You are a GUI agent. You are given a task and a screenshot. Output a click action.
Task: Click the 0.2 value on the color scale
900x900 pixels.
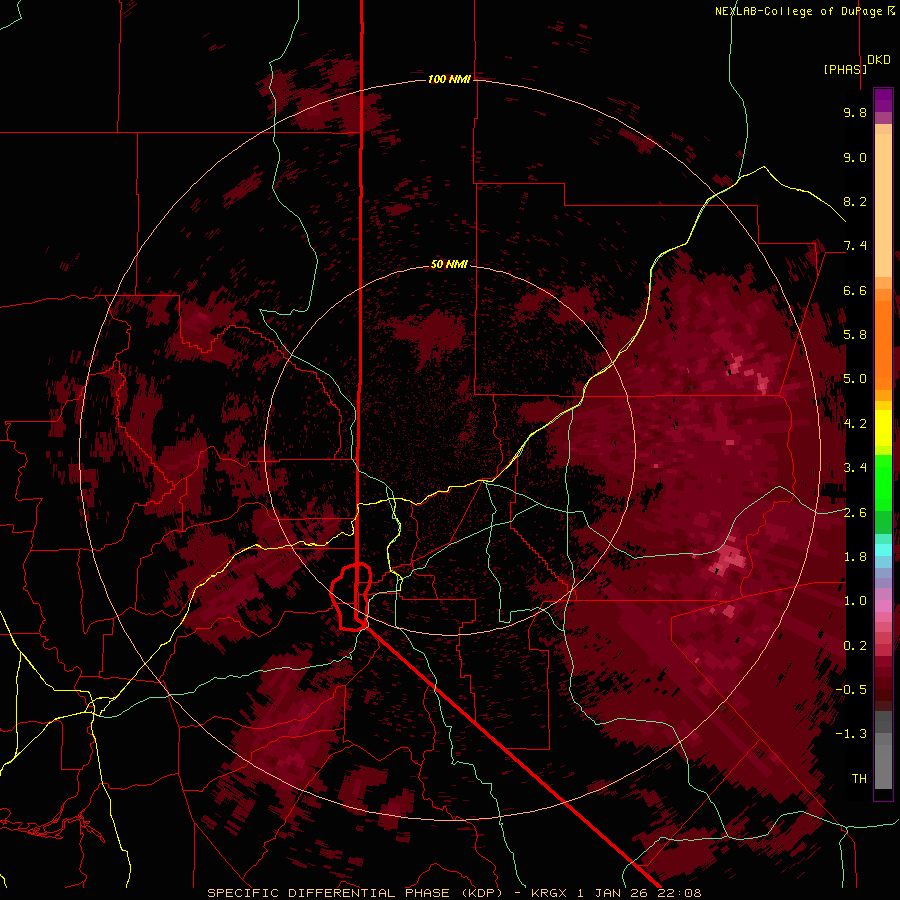(855, 646)
